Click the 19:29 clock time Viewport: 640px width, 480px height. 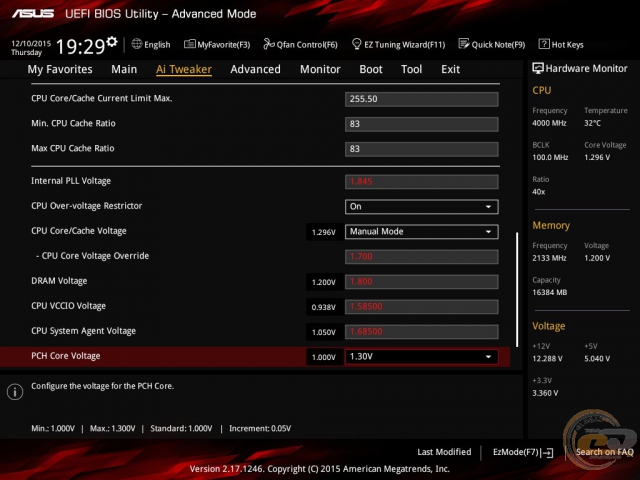point(80,46)
